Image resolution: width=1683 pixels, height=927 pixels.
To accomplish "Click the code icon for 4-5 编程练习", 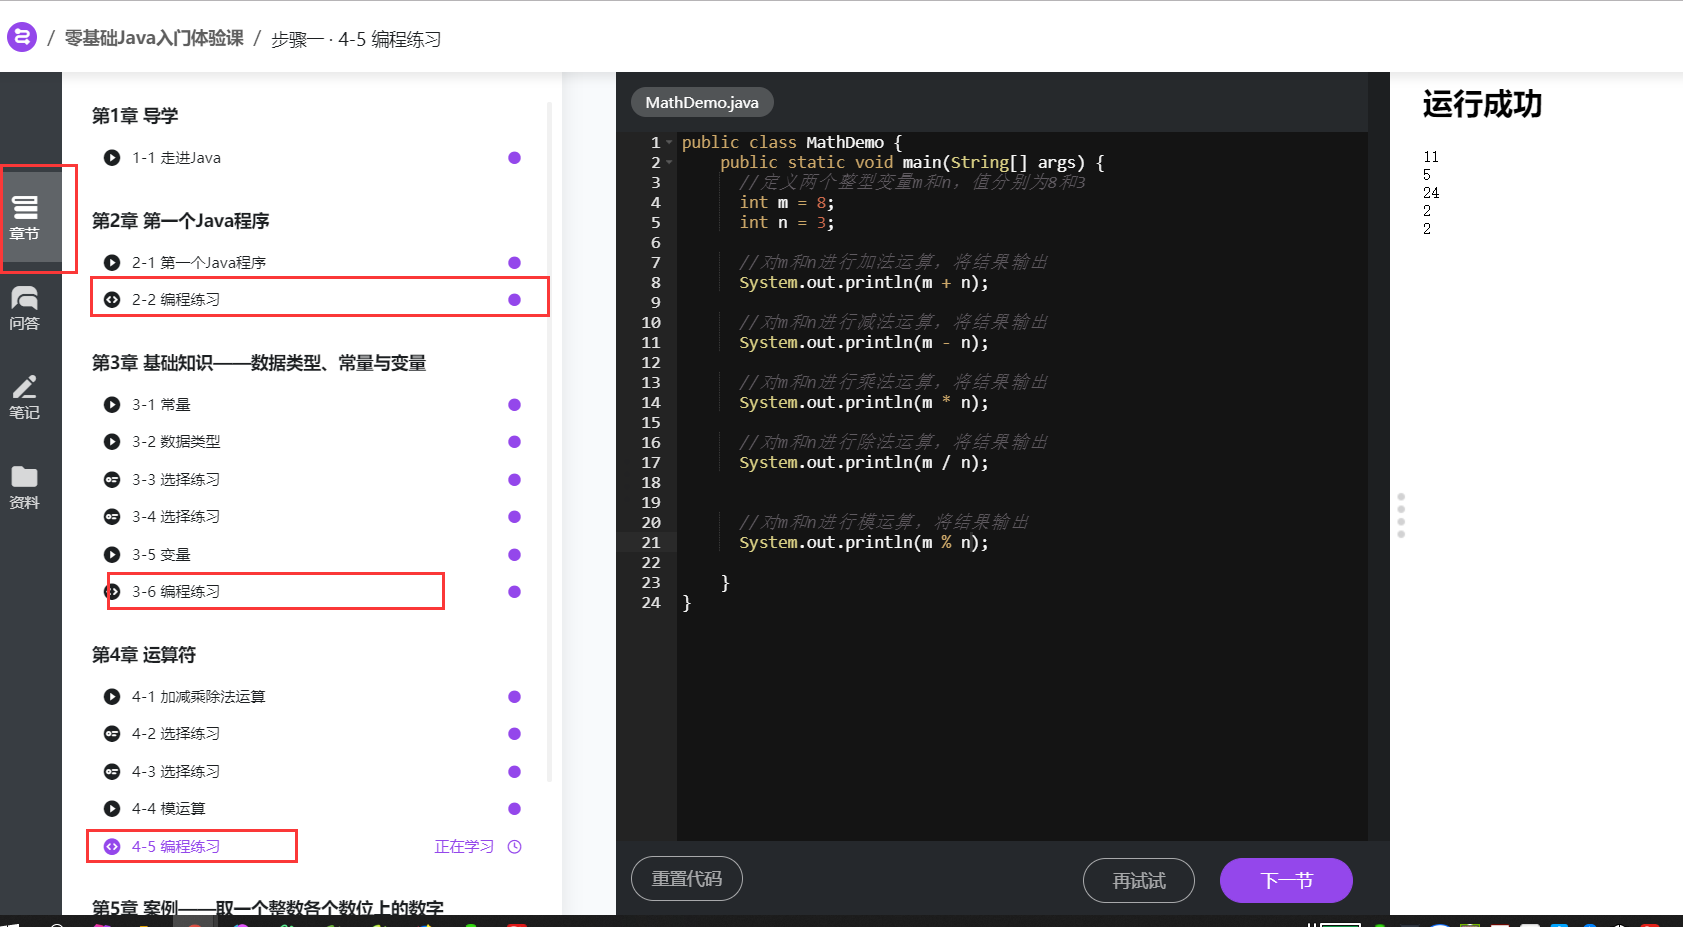I will [112, 847].
